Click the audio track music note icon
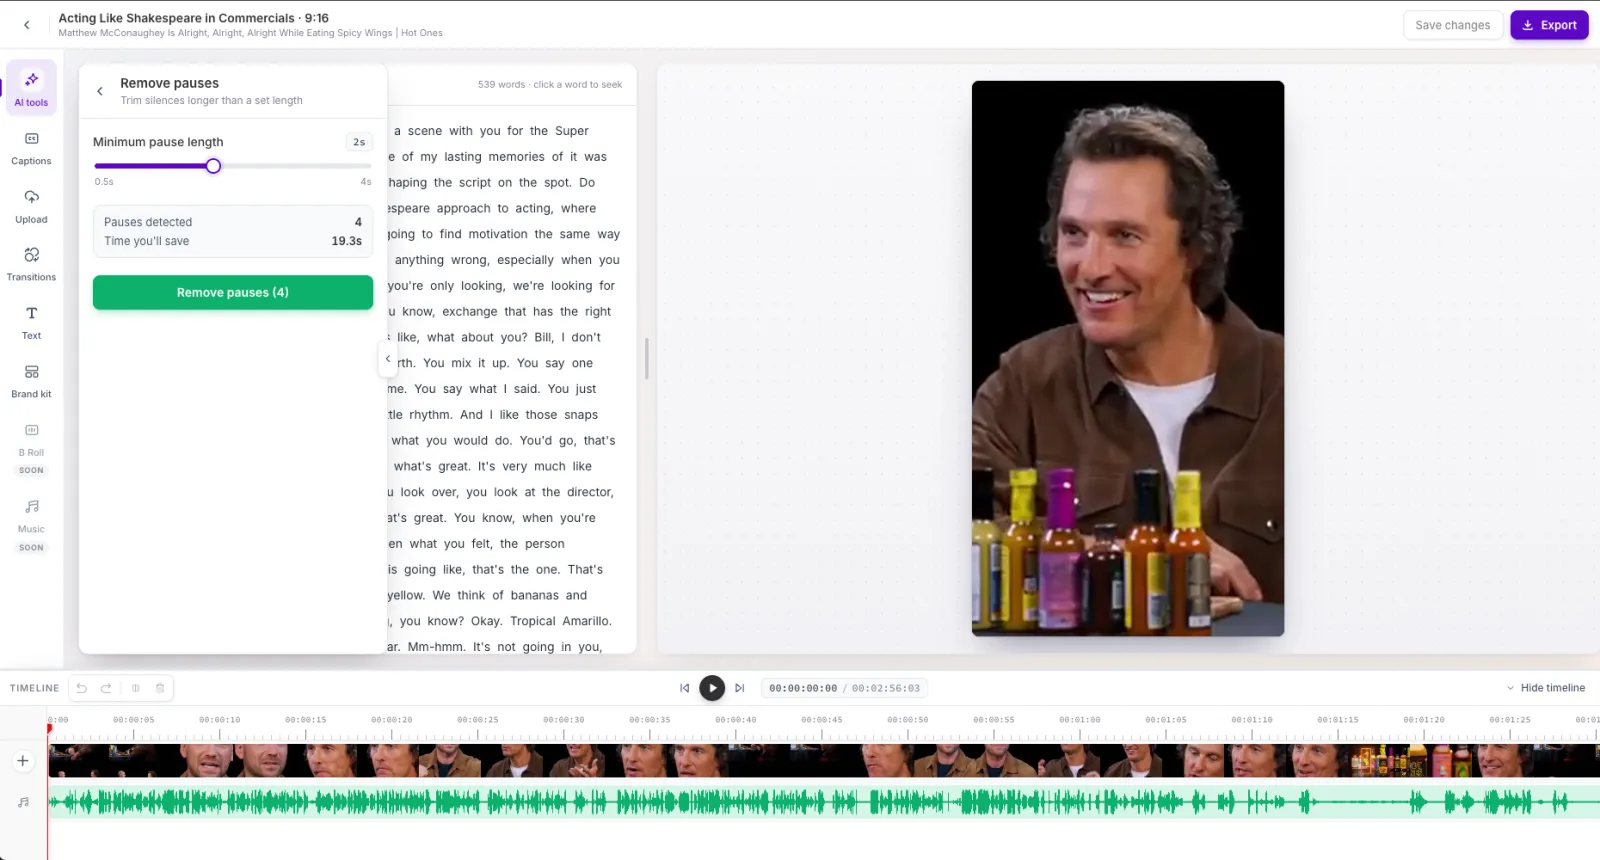 (23, 802)
